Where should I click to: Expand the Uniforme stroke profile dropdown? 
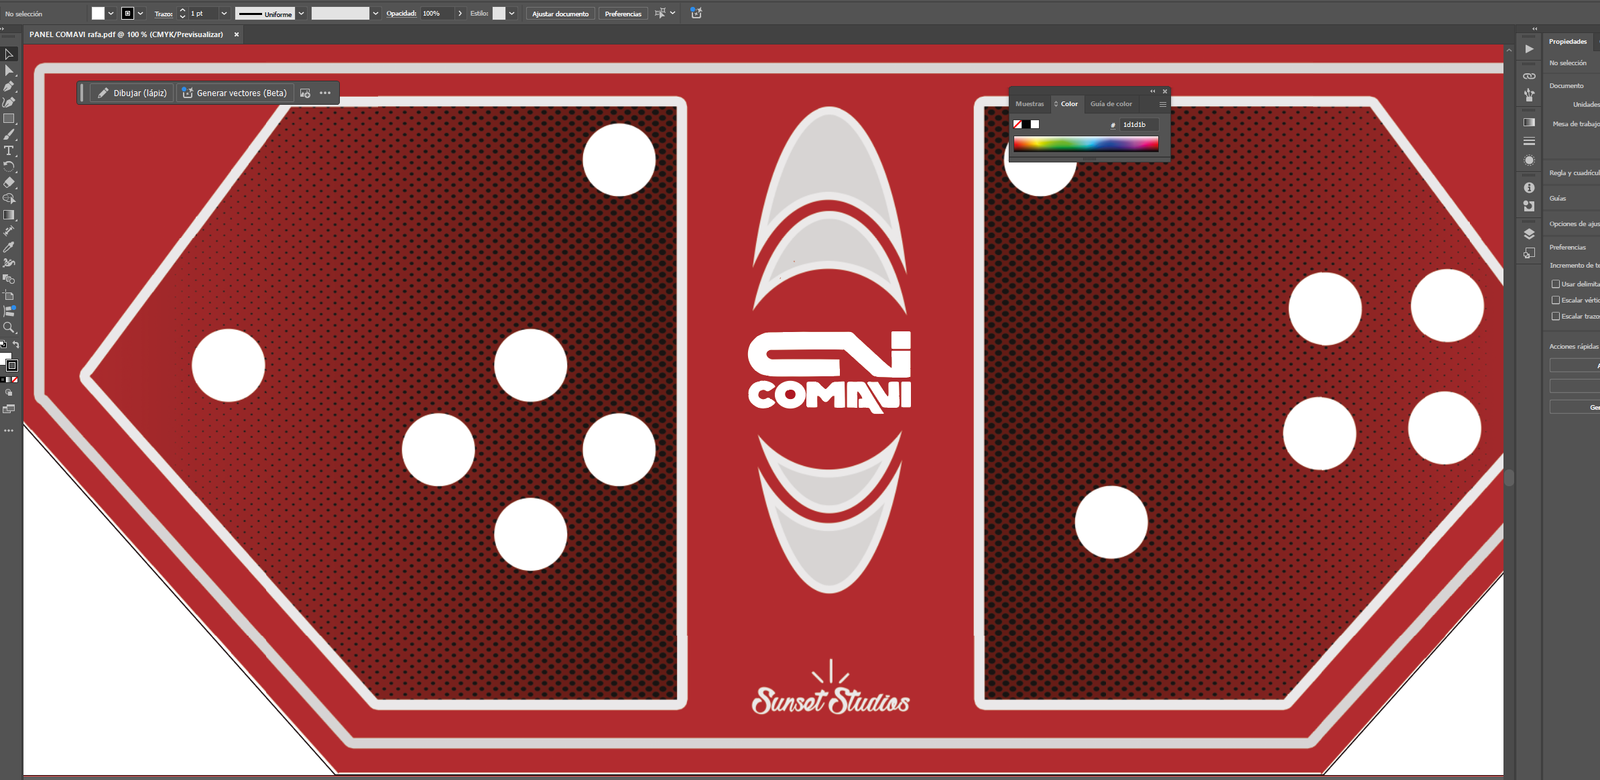[301, 14]
